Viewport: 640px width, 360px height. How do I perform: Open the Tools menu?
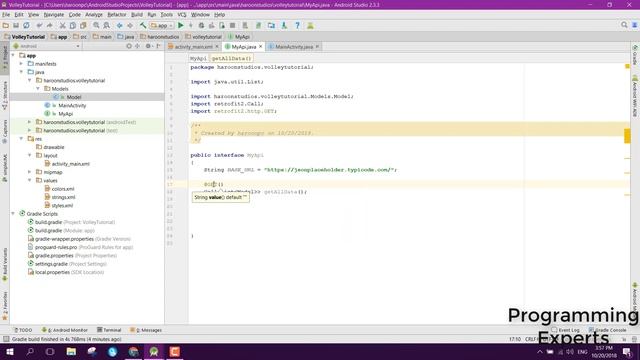(x=167, y=15)
